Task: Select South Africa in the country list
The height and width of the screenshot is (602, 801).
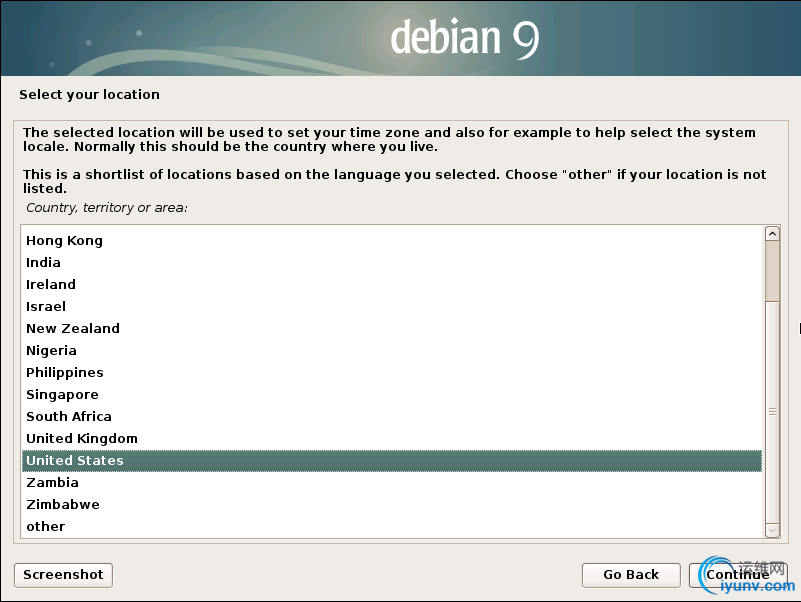Action: [392, 416]
